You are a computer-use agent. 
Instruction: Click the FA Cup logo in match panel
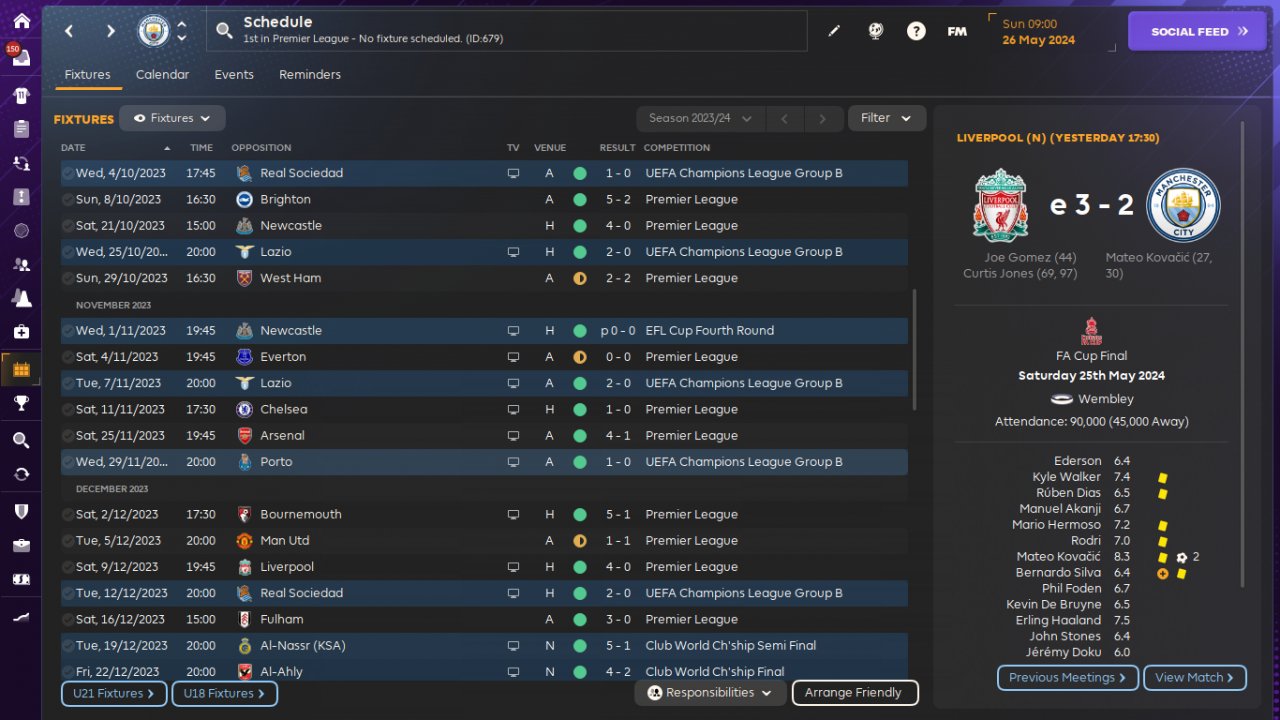click(1091, 330)
